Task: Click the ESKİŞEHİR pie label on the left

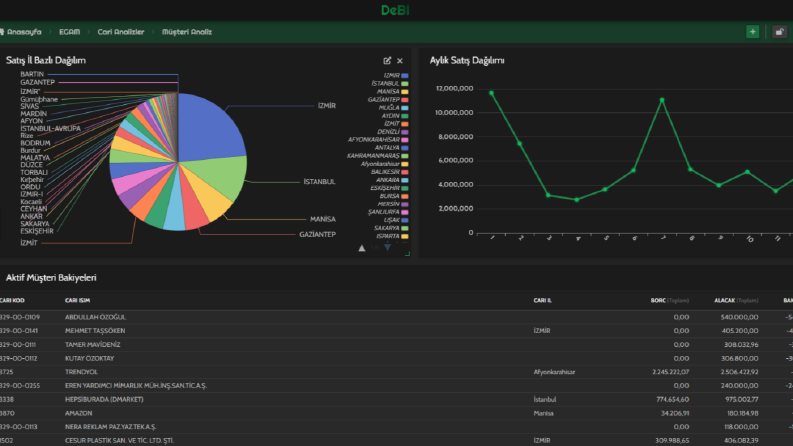Action: click(37, 231)
